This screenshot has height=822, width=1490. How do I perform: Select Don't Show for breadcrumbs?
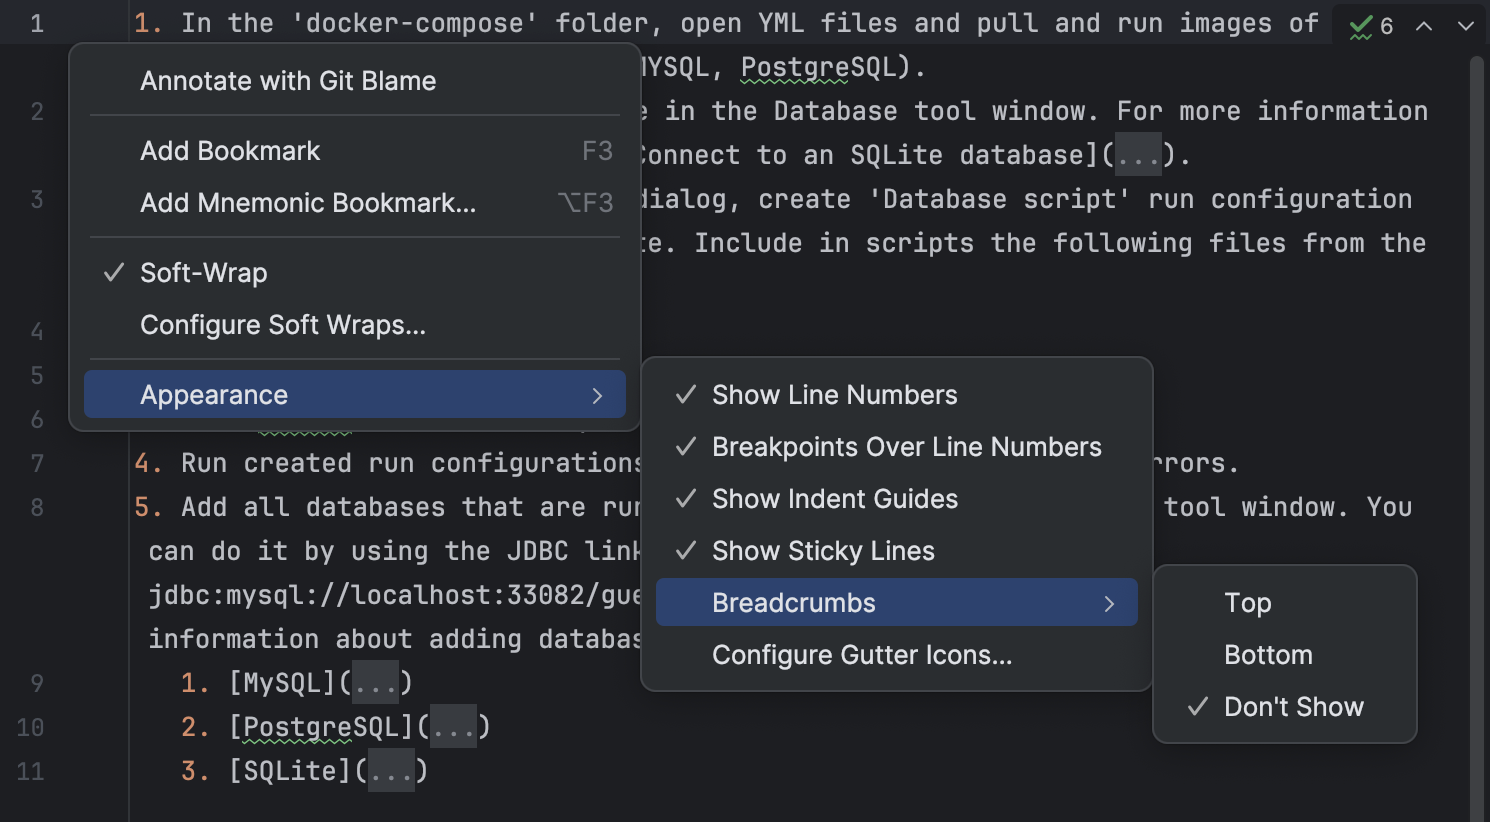pyautogui.click(x=1293, y=706)
